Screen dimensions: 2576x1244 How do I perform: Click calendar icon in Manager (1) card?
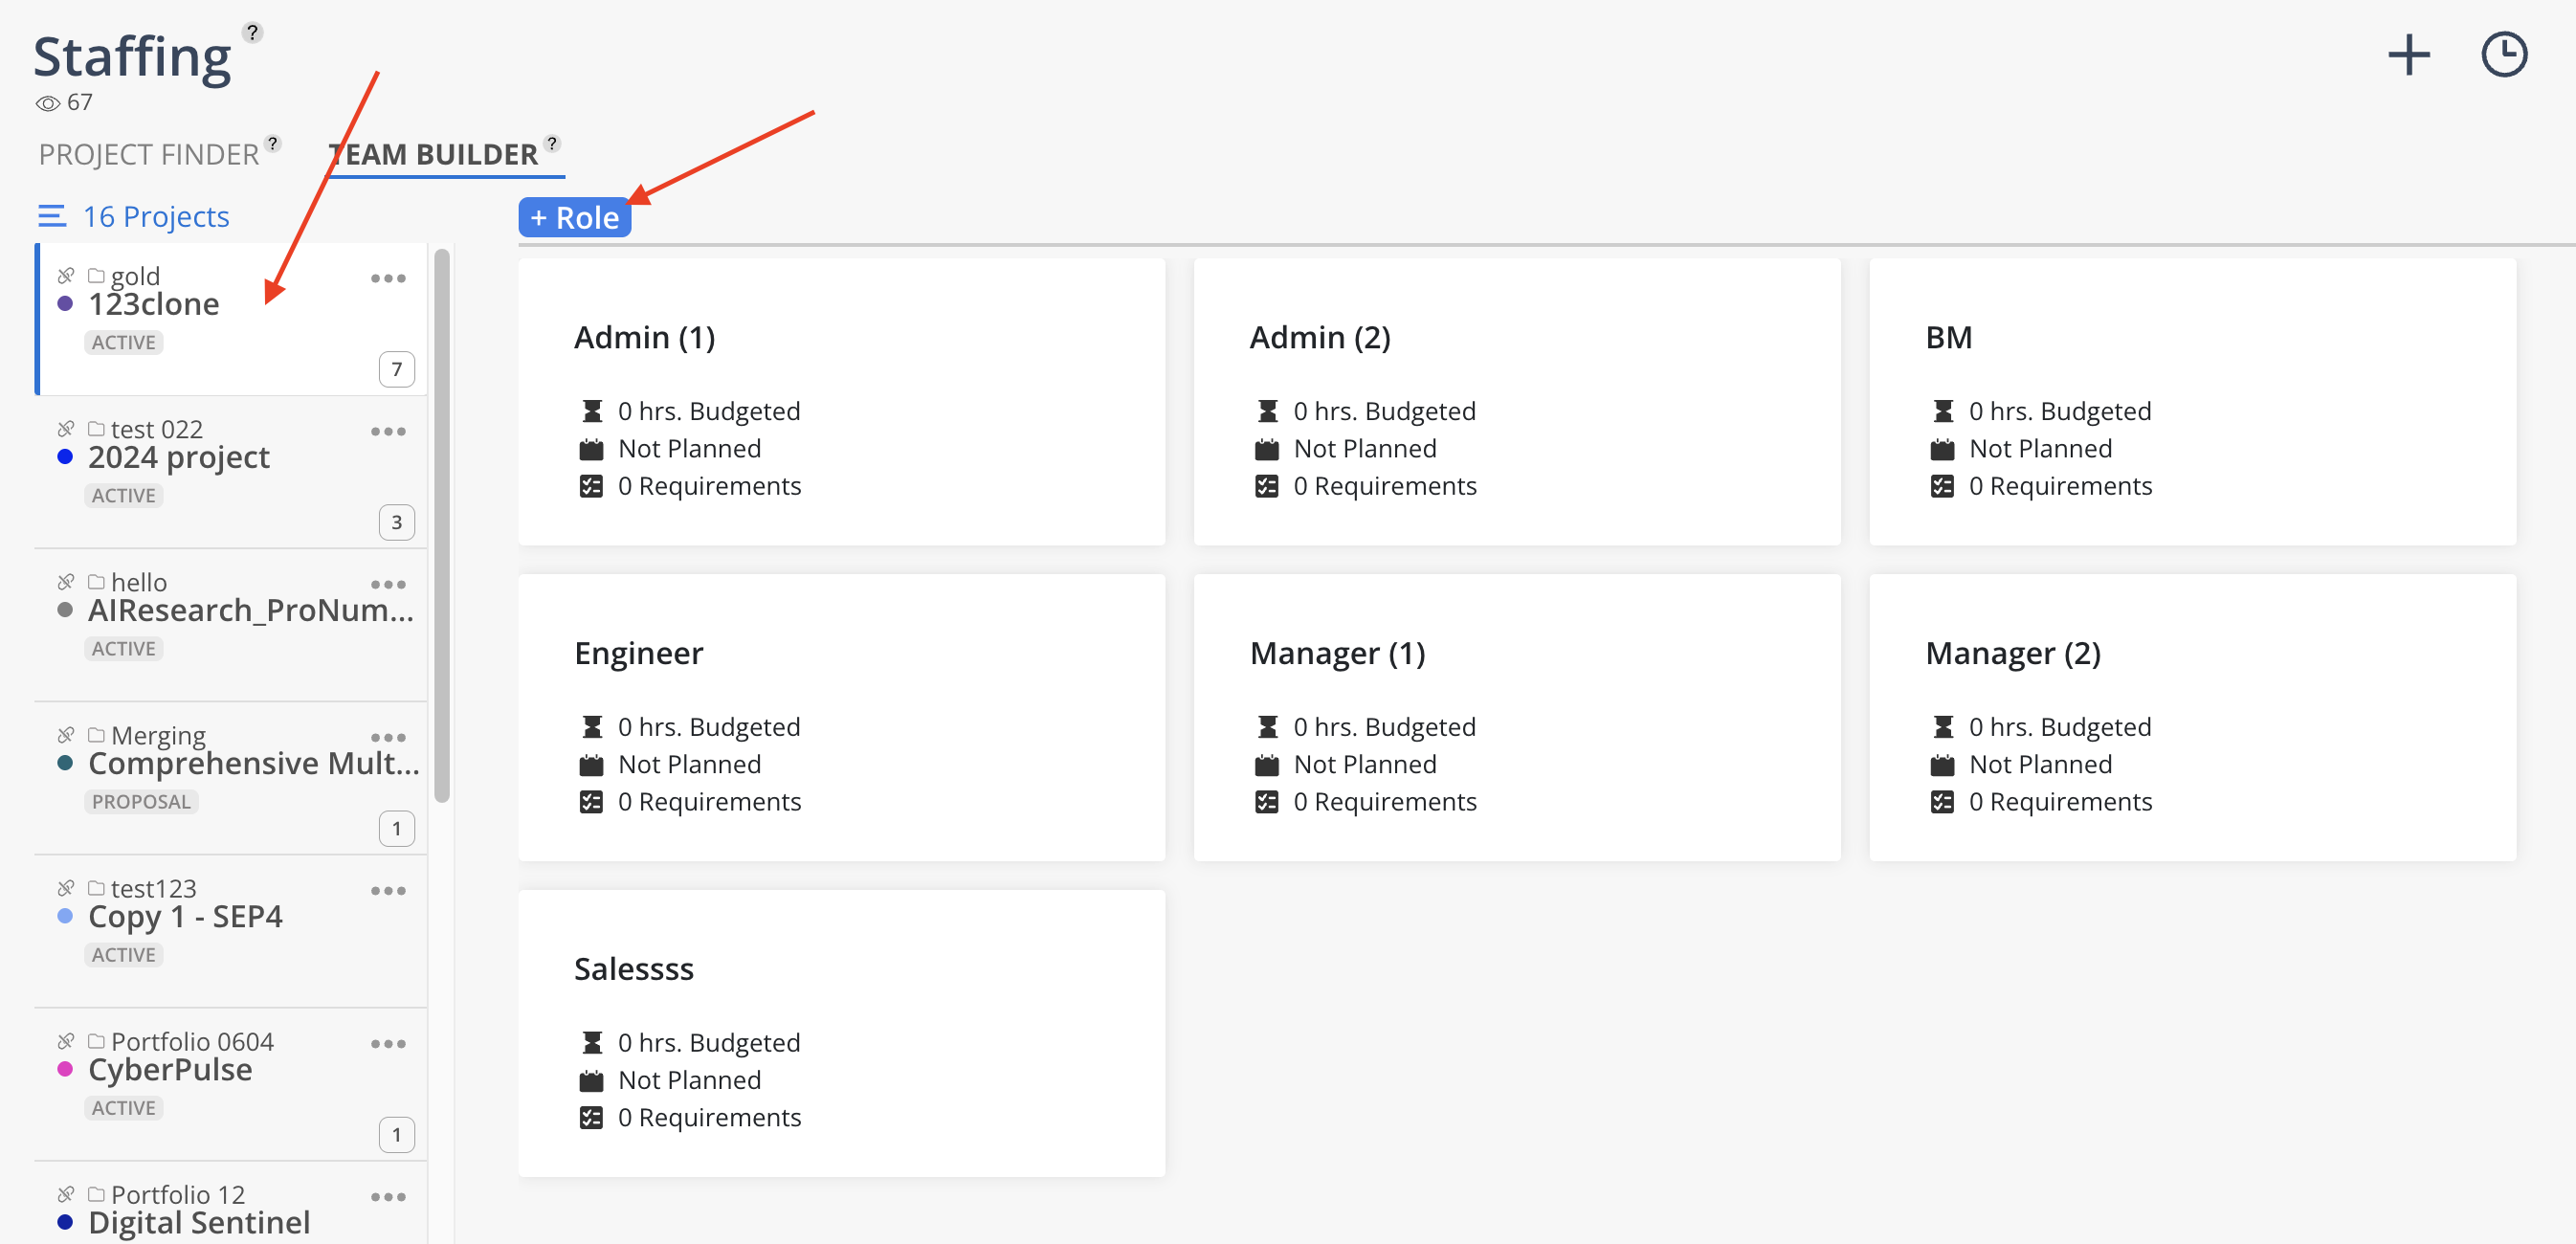[1267, 765]
